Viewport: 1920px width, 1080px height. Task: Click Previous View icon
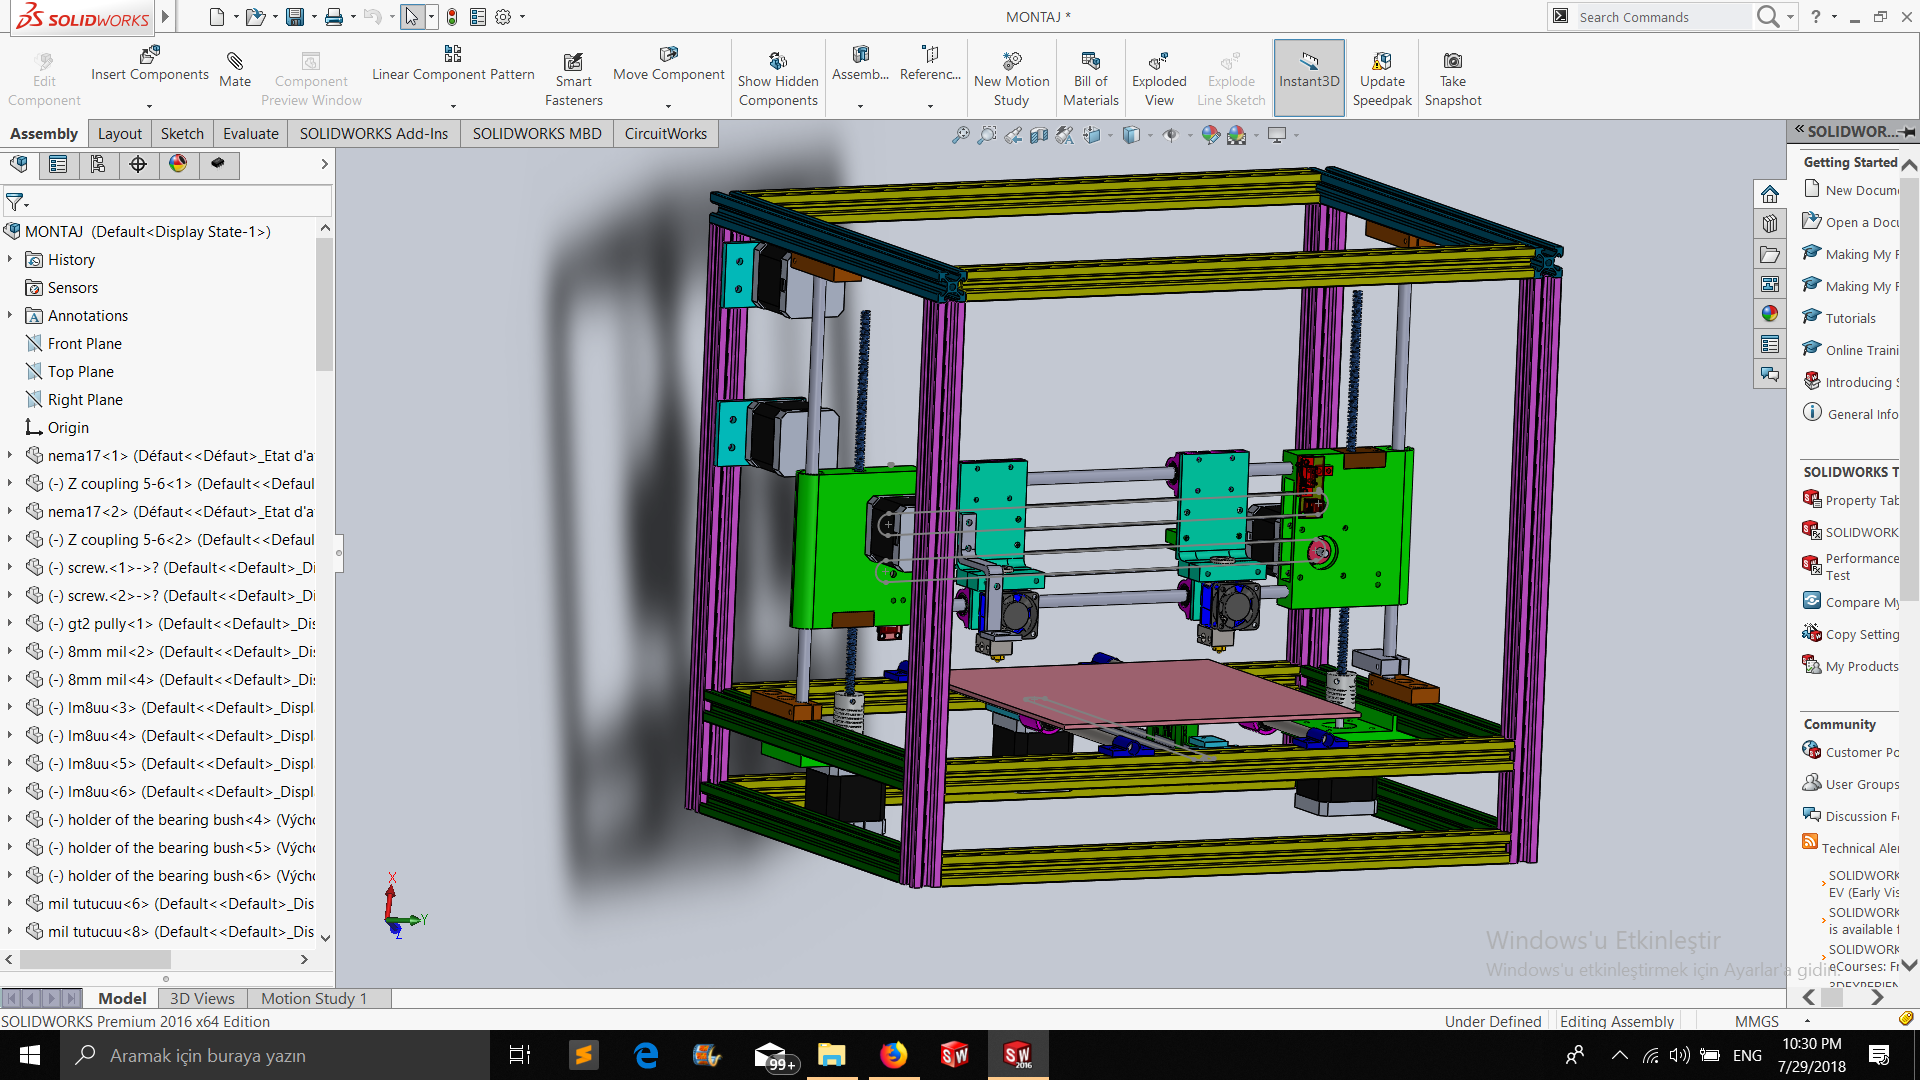coord(1013,134)
